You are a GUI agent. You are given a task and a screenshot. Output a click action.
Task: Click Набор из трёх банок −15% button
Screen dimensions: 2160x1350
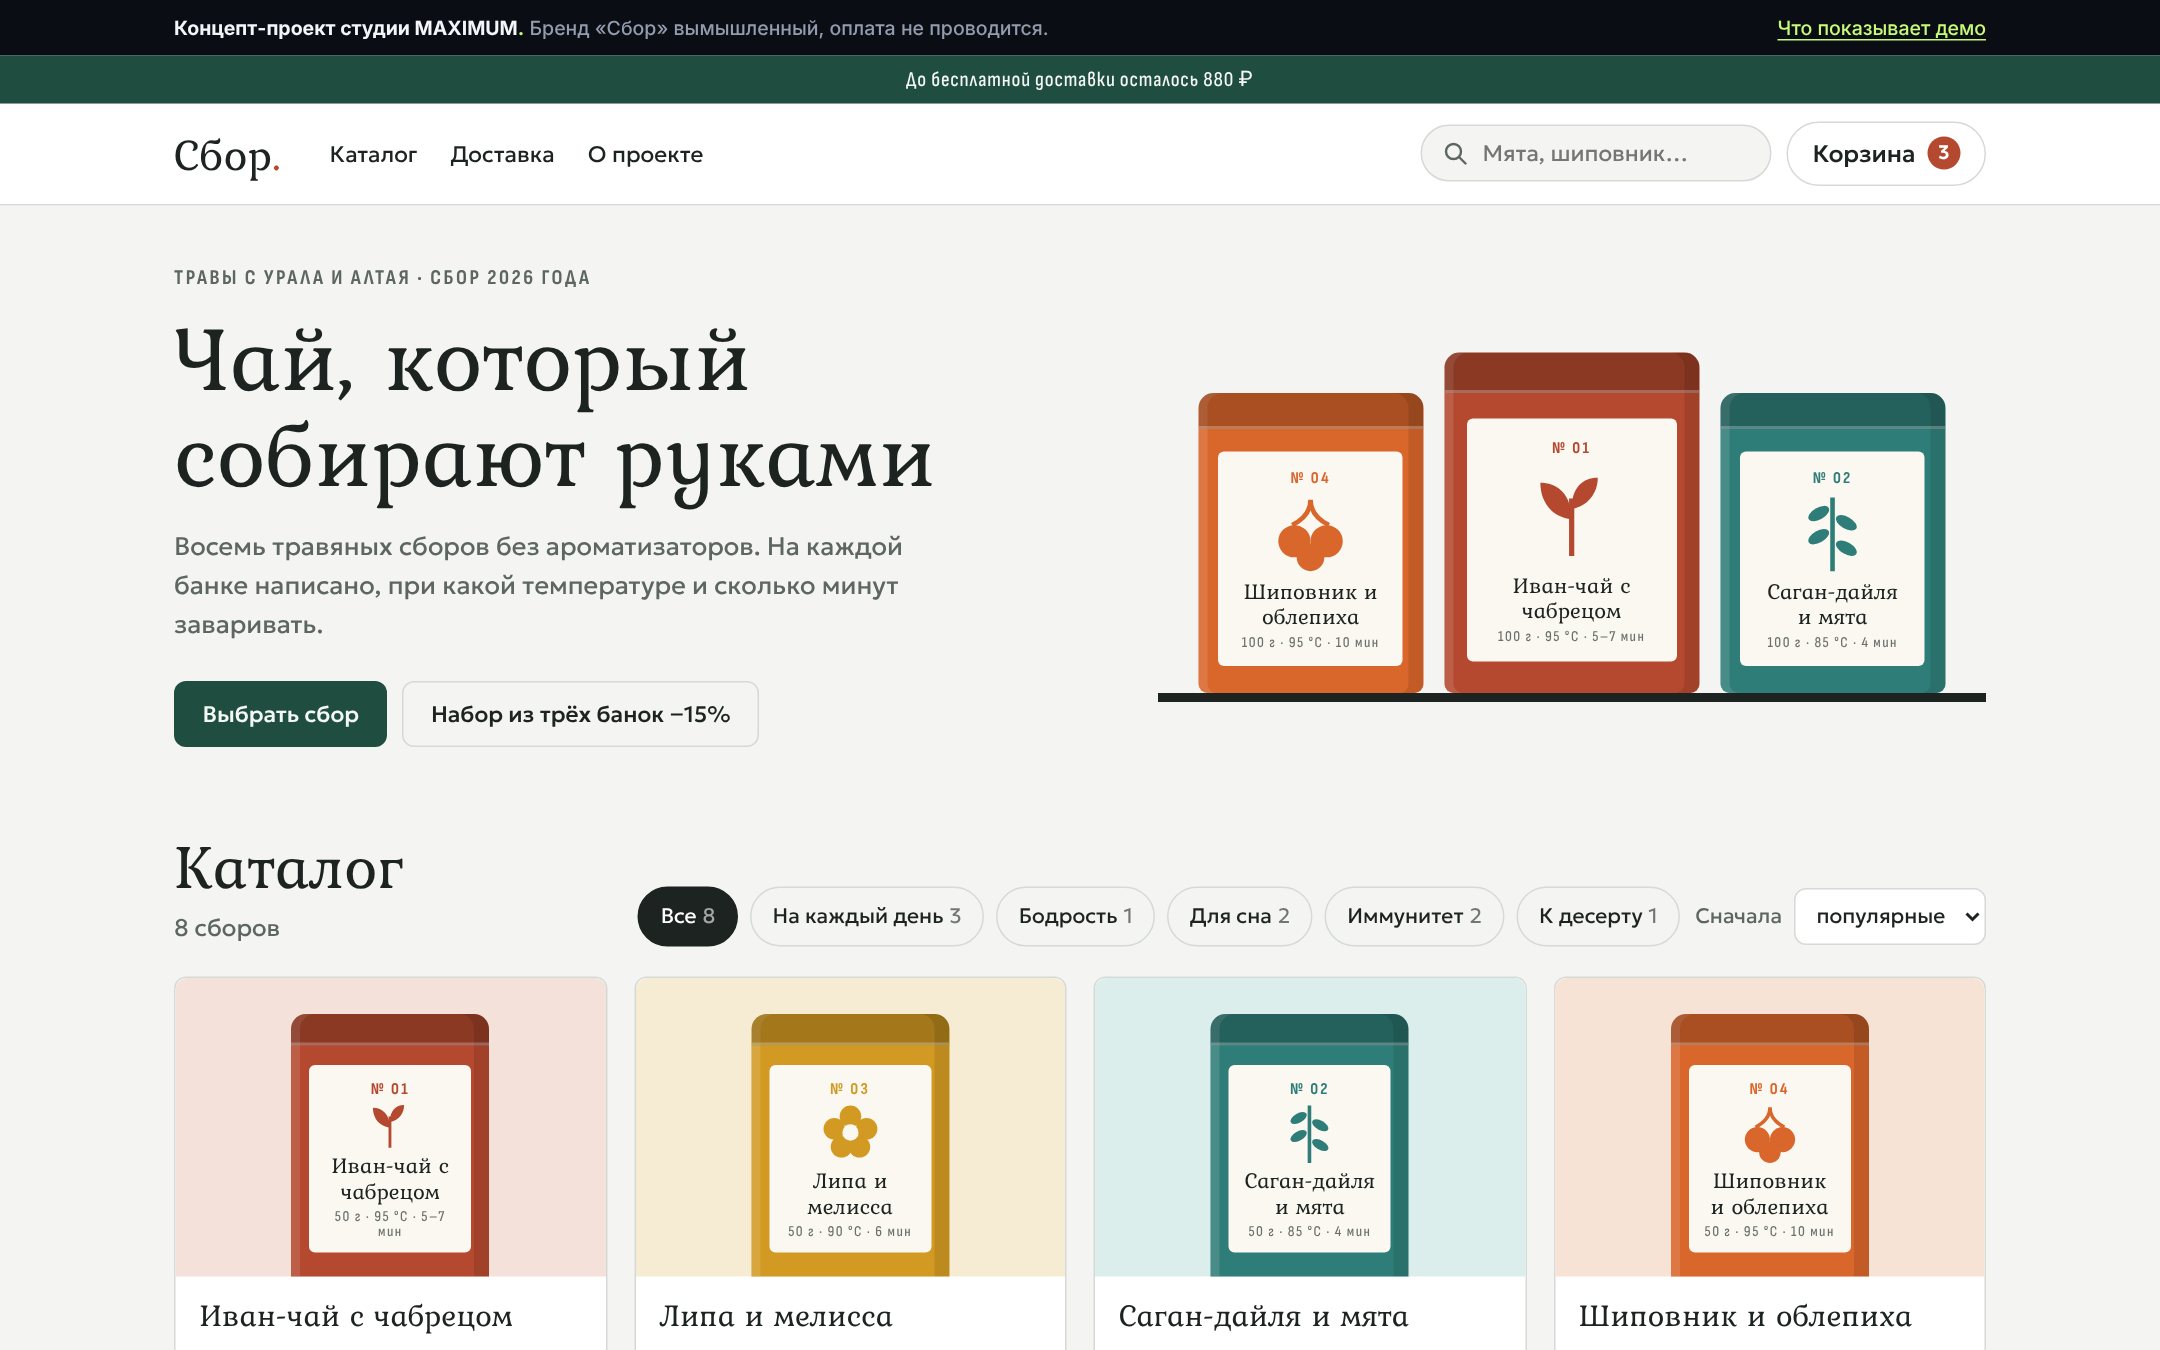coord(580,714)
